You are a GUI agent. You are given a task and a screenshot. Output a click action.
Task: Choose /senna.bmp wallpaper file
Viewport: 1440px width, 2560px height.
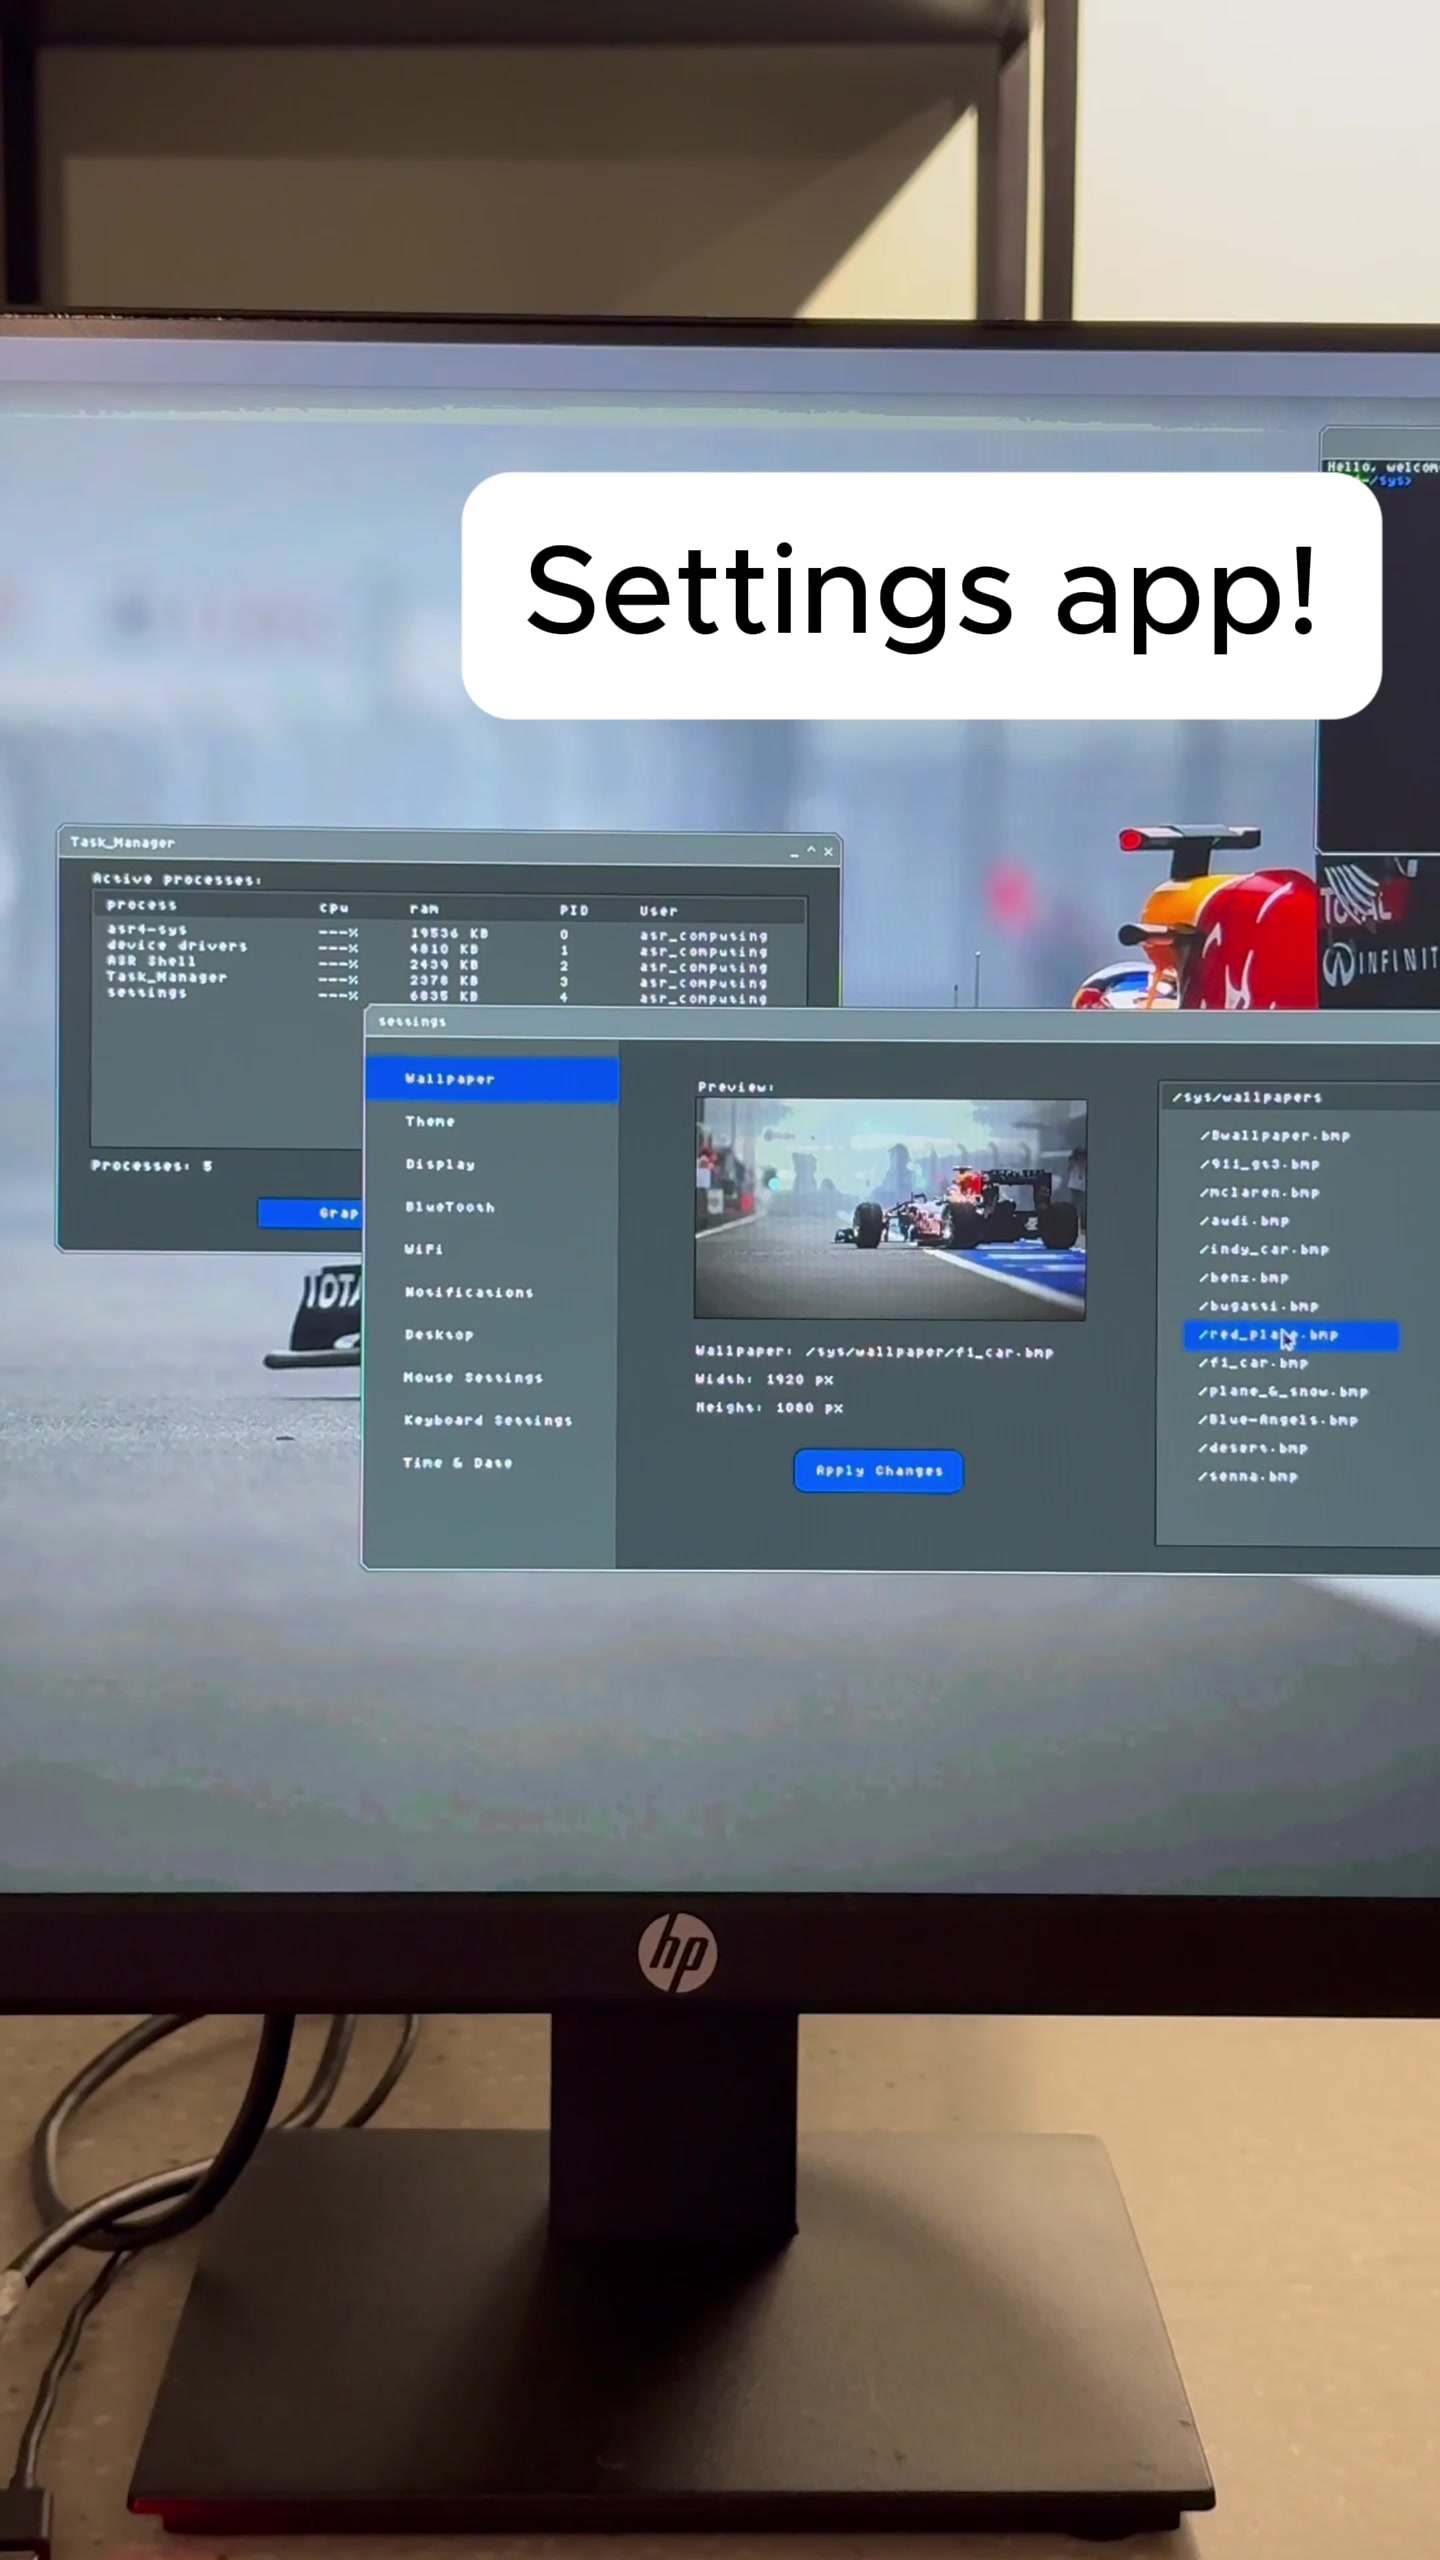(1249, 1477)
